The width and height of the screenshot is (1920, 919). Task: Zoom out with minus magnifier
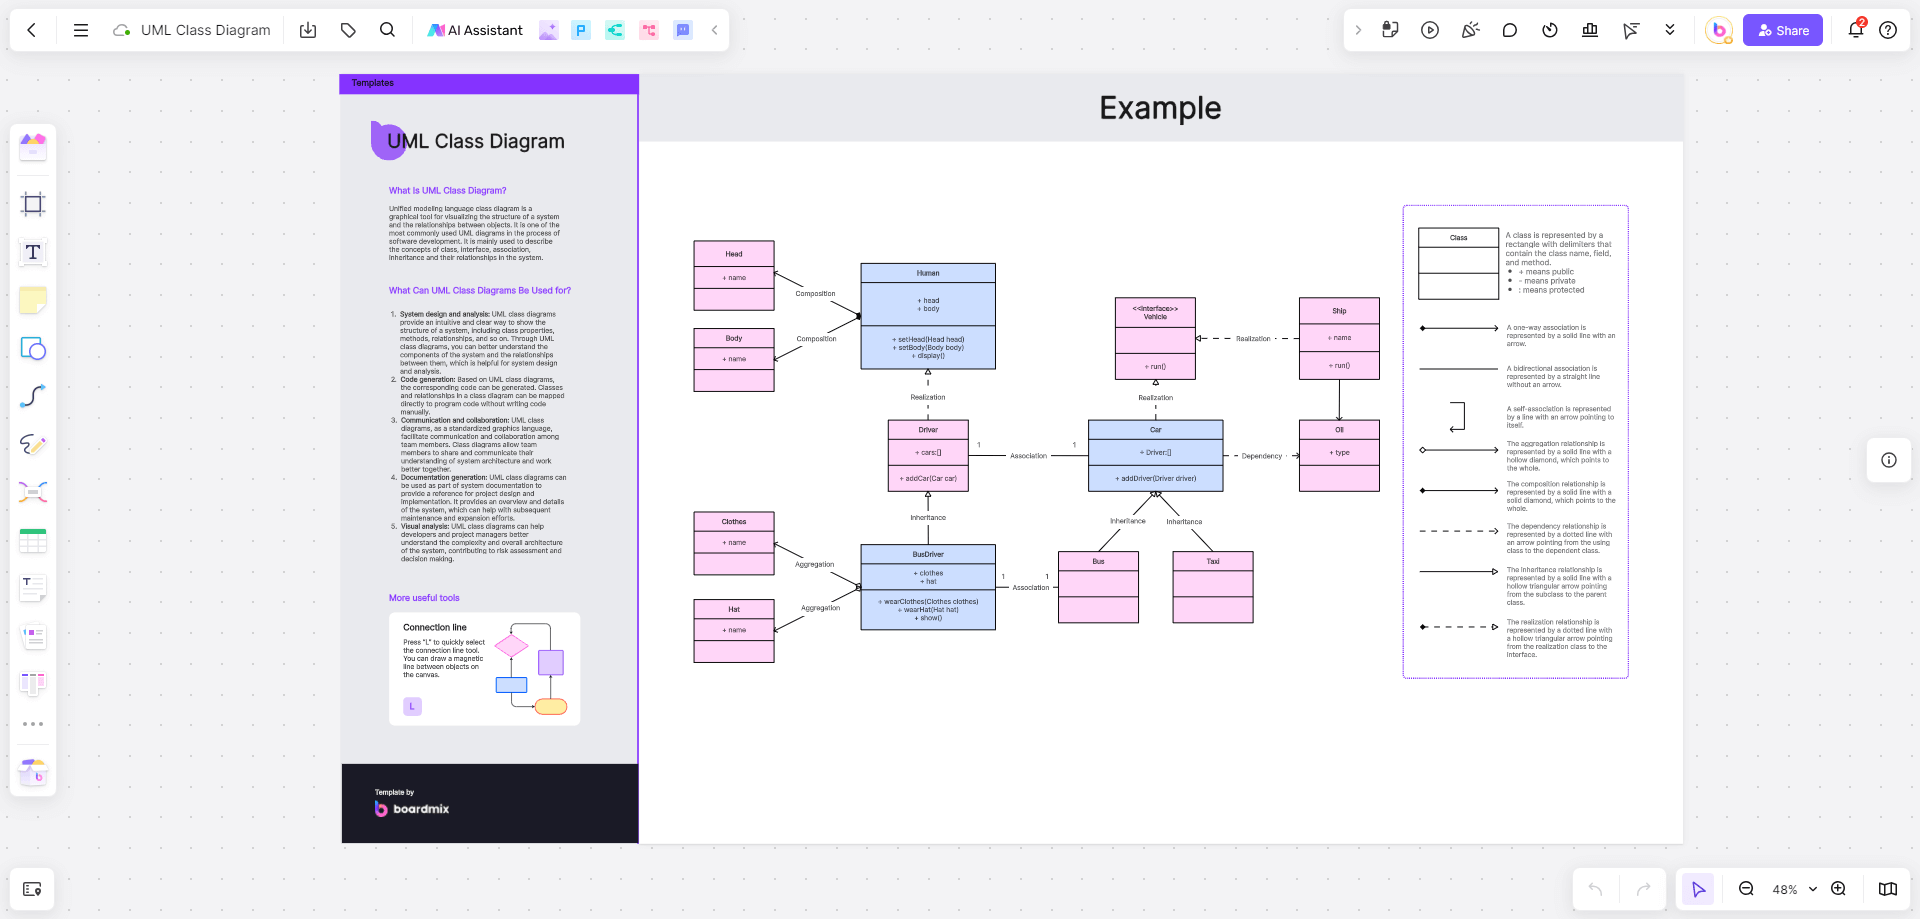pyautogui.click(x=1746, y=889)
